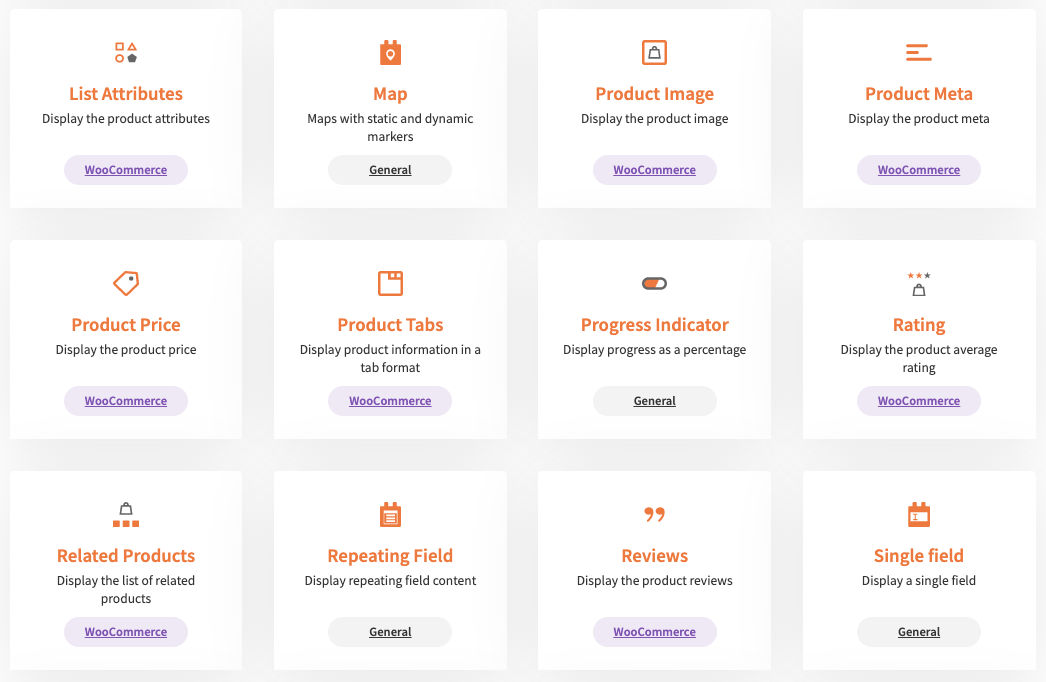Select the Product Tabs icon
This screenshot has width=1046, height=682.
(390, 283)
